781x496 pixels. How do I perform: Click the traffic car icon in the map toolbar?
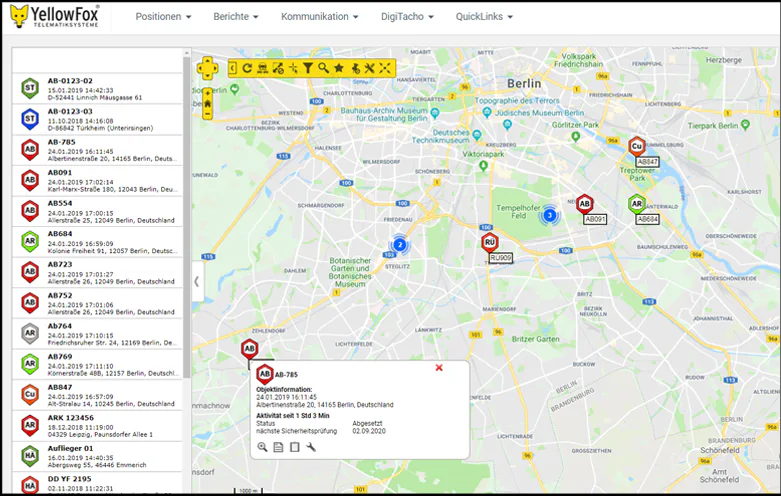262,68
